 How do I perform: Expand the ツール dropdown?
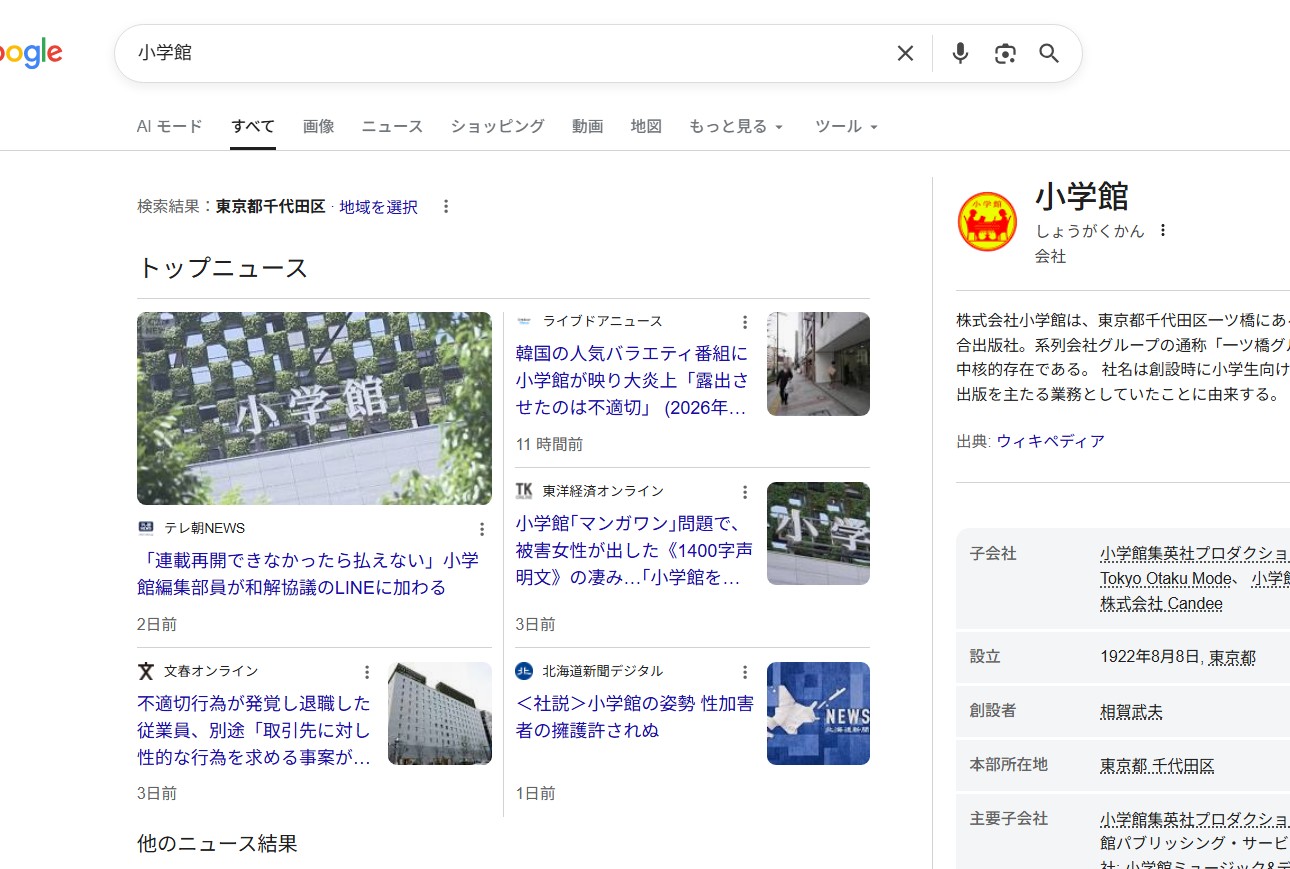click(x=846, y=126)
